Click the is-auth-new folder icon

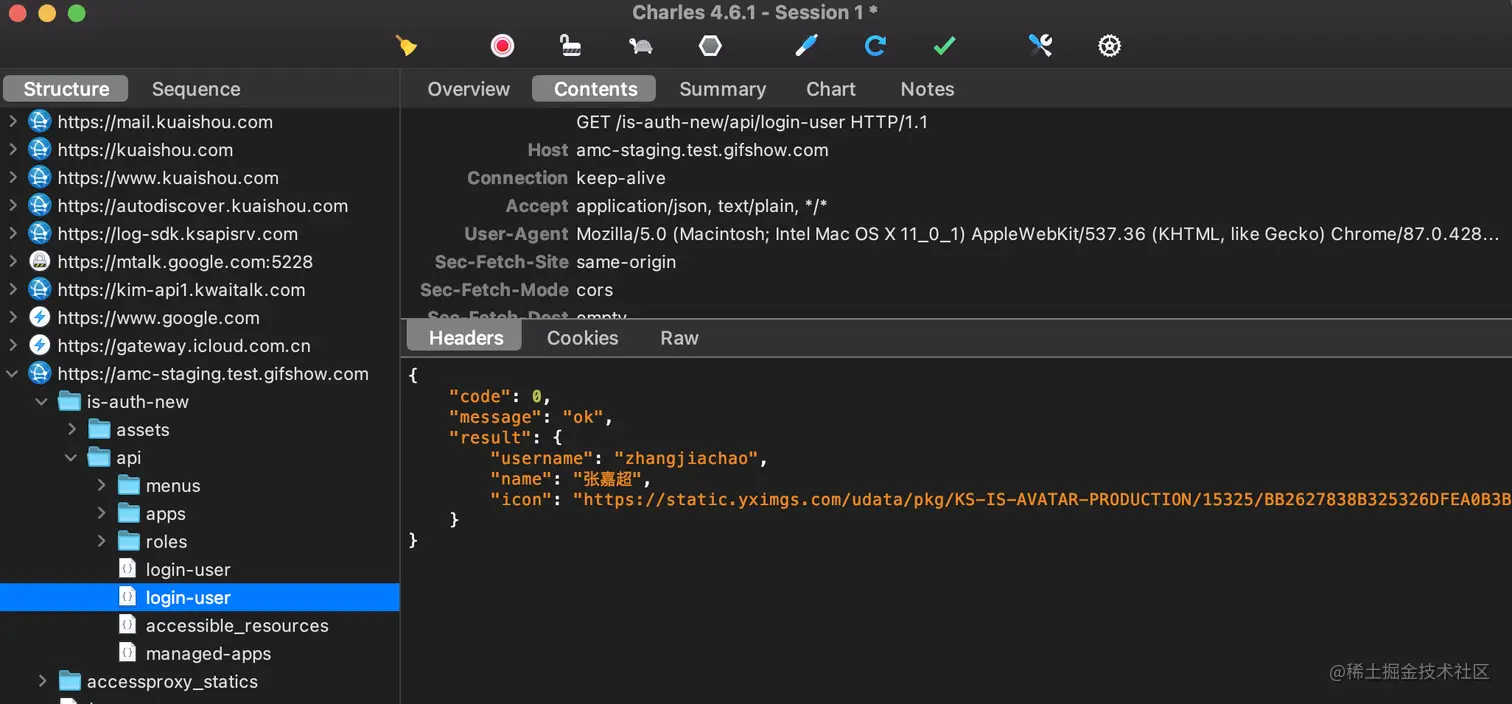coord(69,402)
